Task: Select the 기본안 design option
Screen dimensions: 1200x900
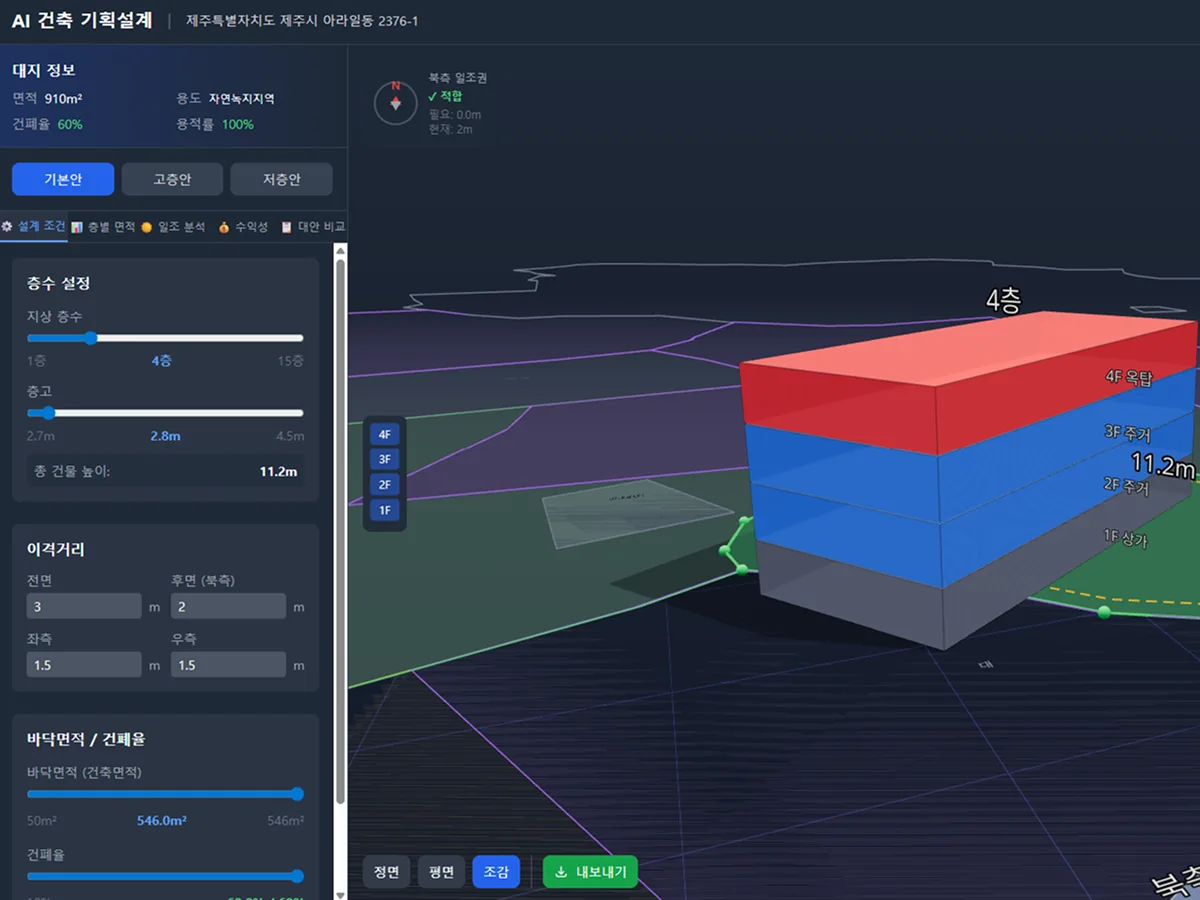Action: (62, 180)
